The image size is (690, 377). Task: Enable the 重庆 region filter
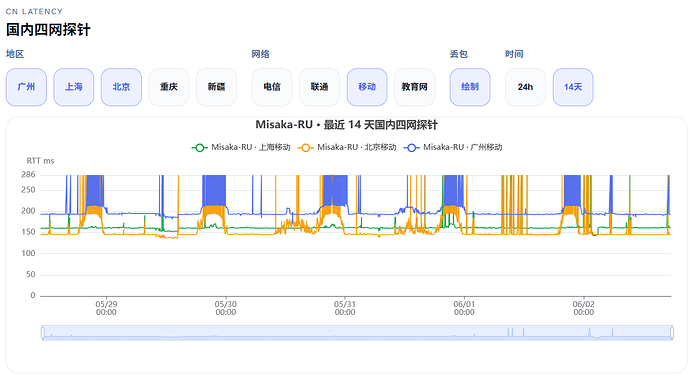(169, 87)
